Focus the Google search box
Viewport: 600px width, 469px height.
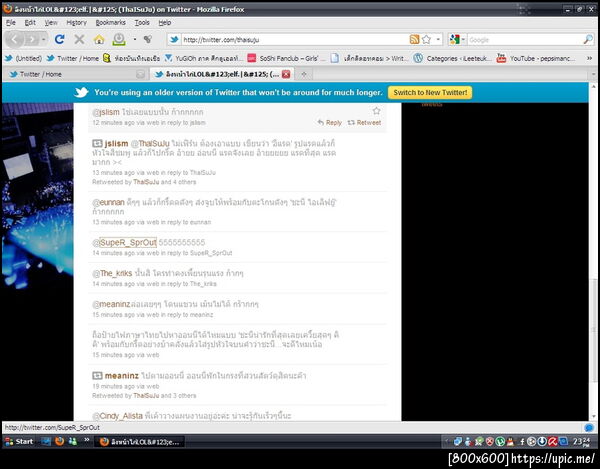pos(524,39)
